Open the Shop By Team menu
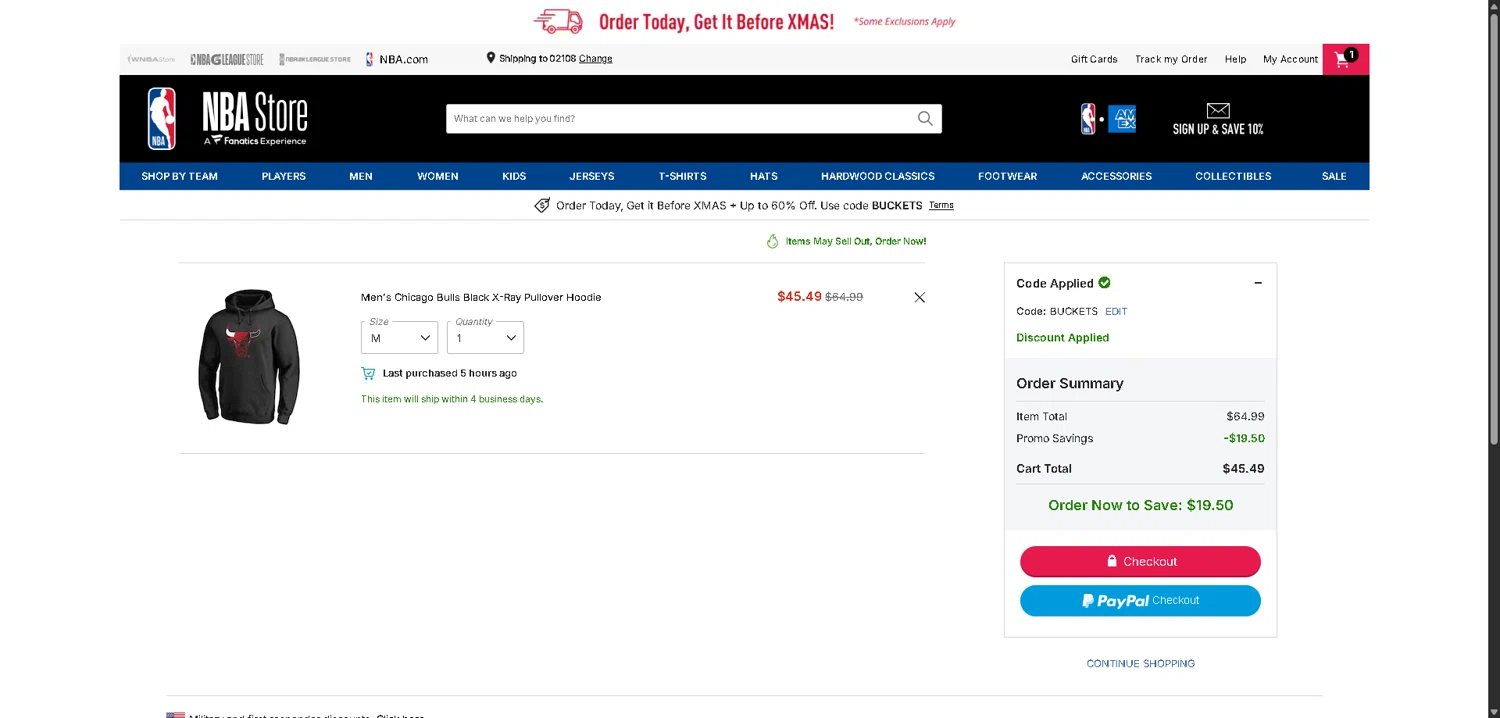The width and height of the screenshot is (1500, 718). pyautogui.click(x=180, y=176)
